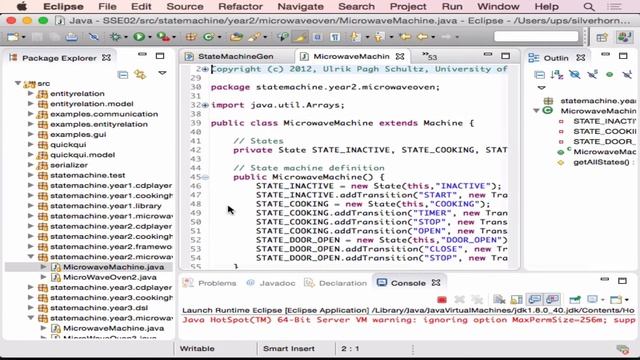Open the Project menu

tap(408, 7)
